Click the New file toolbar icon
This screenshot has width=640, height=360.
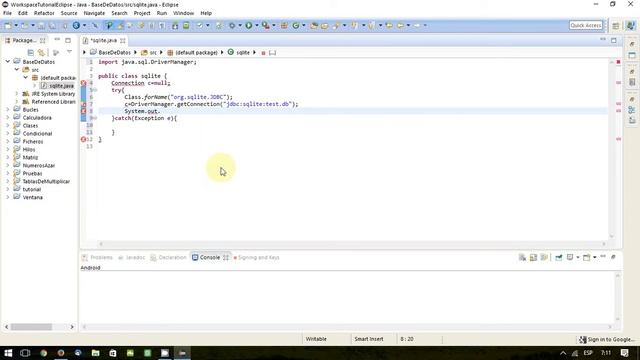pos(8,25)
